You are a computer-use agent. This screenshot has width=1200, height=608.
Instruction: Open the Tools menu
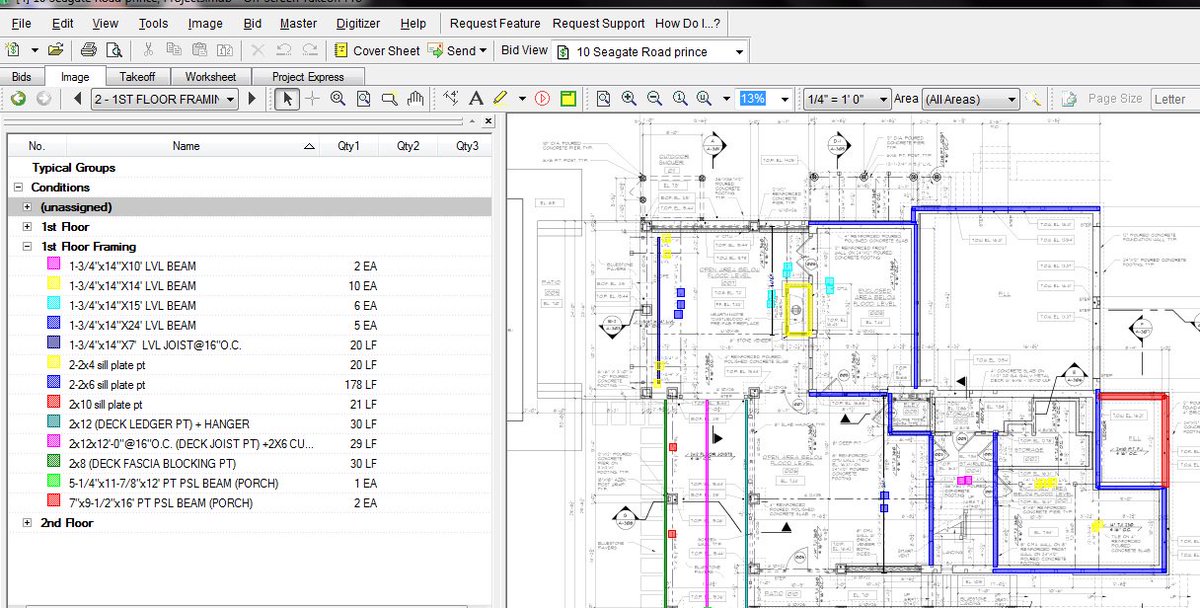(x=153, y=23)
